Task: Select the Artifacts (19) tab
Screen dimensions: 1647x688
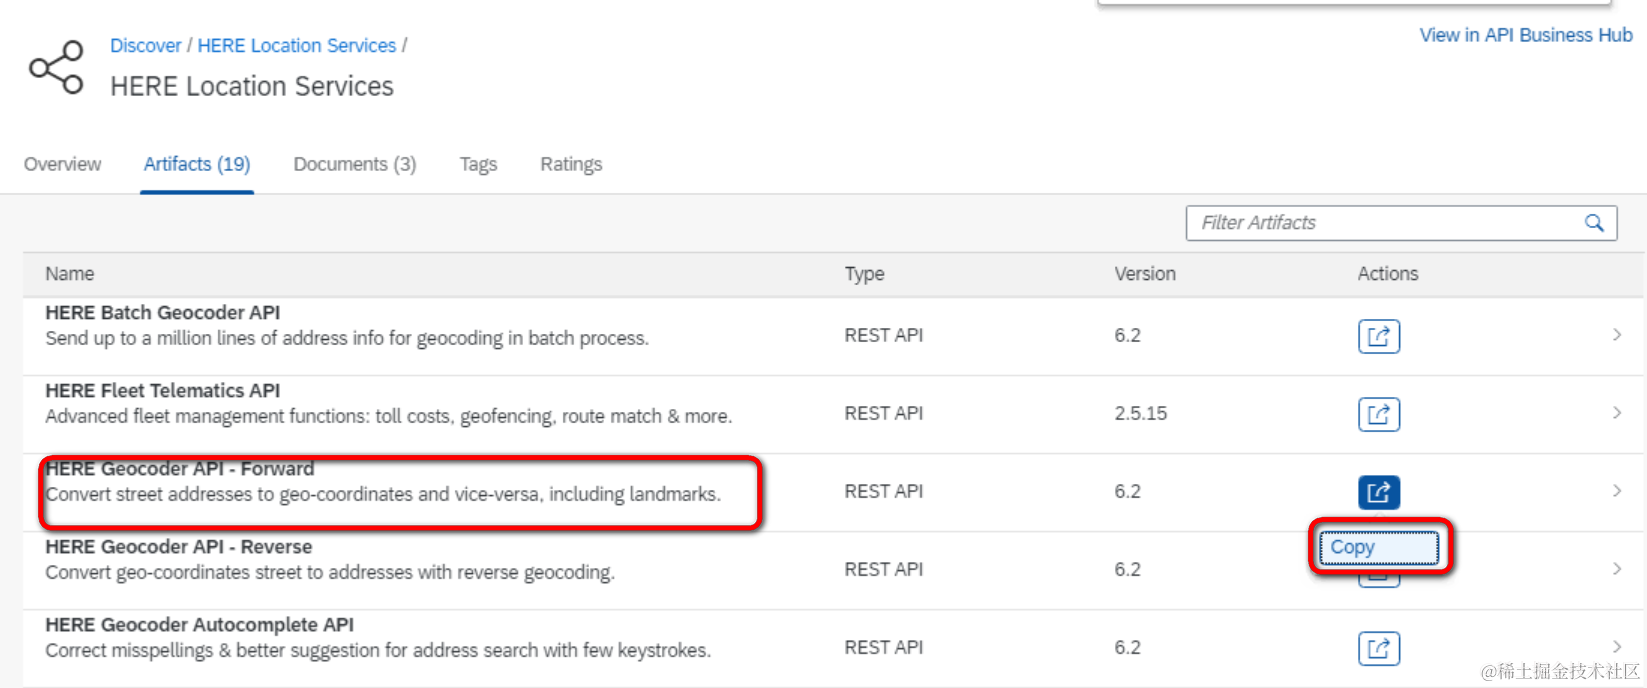Action: (x=197, y=164)
